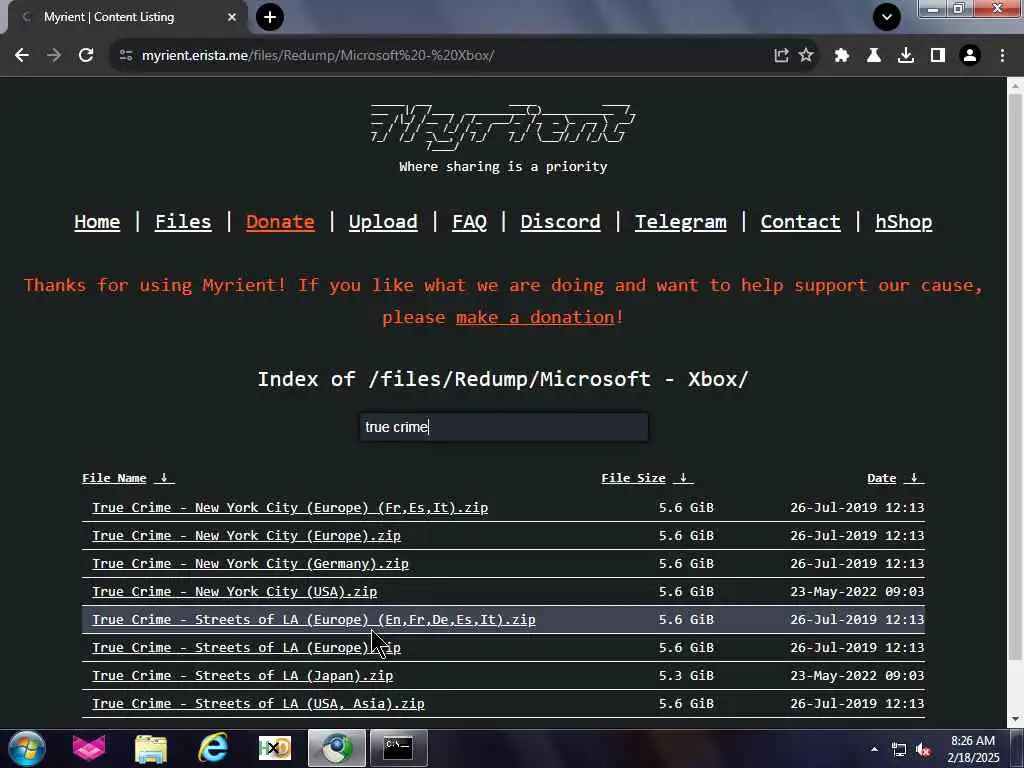Open the hShop link
Image resolution: width=1024 pixels, height=768 pixels.
click(904, 222)
